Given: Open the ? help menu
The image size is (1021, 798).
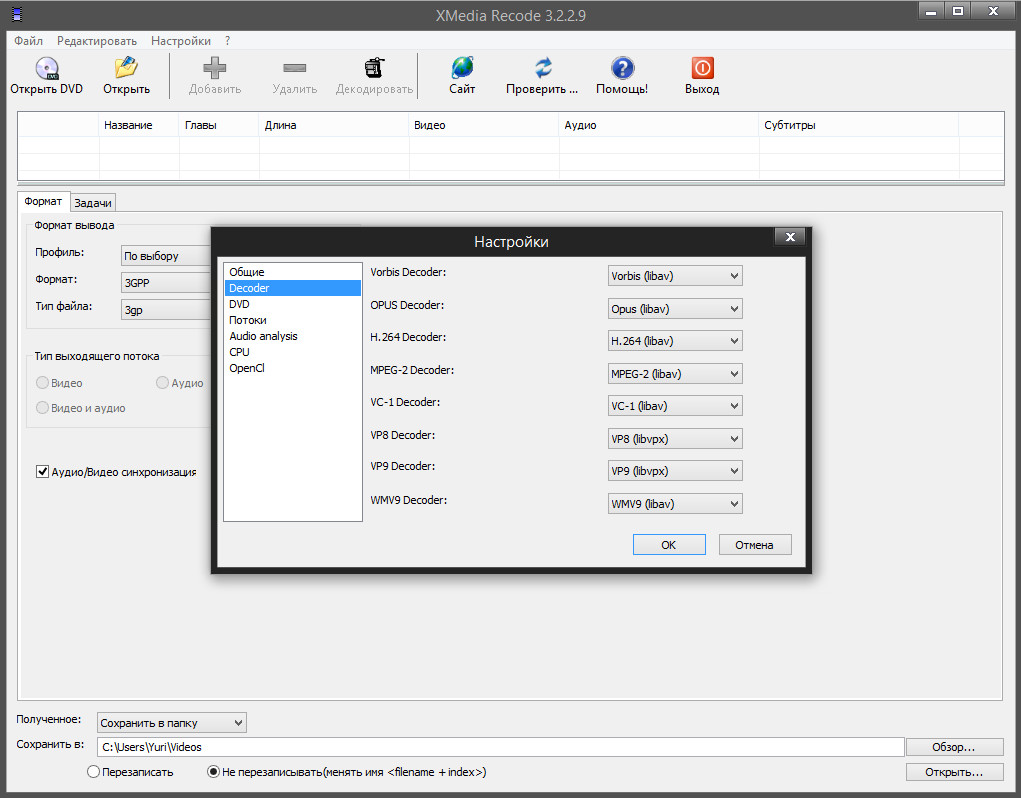Looking at the screenshot, I should tap(227, 41).
